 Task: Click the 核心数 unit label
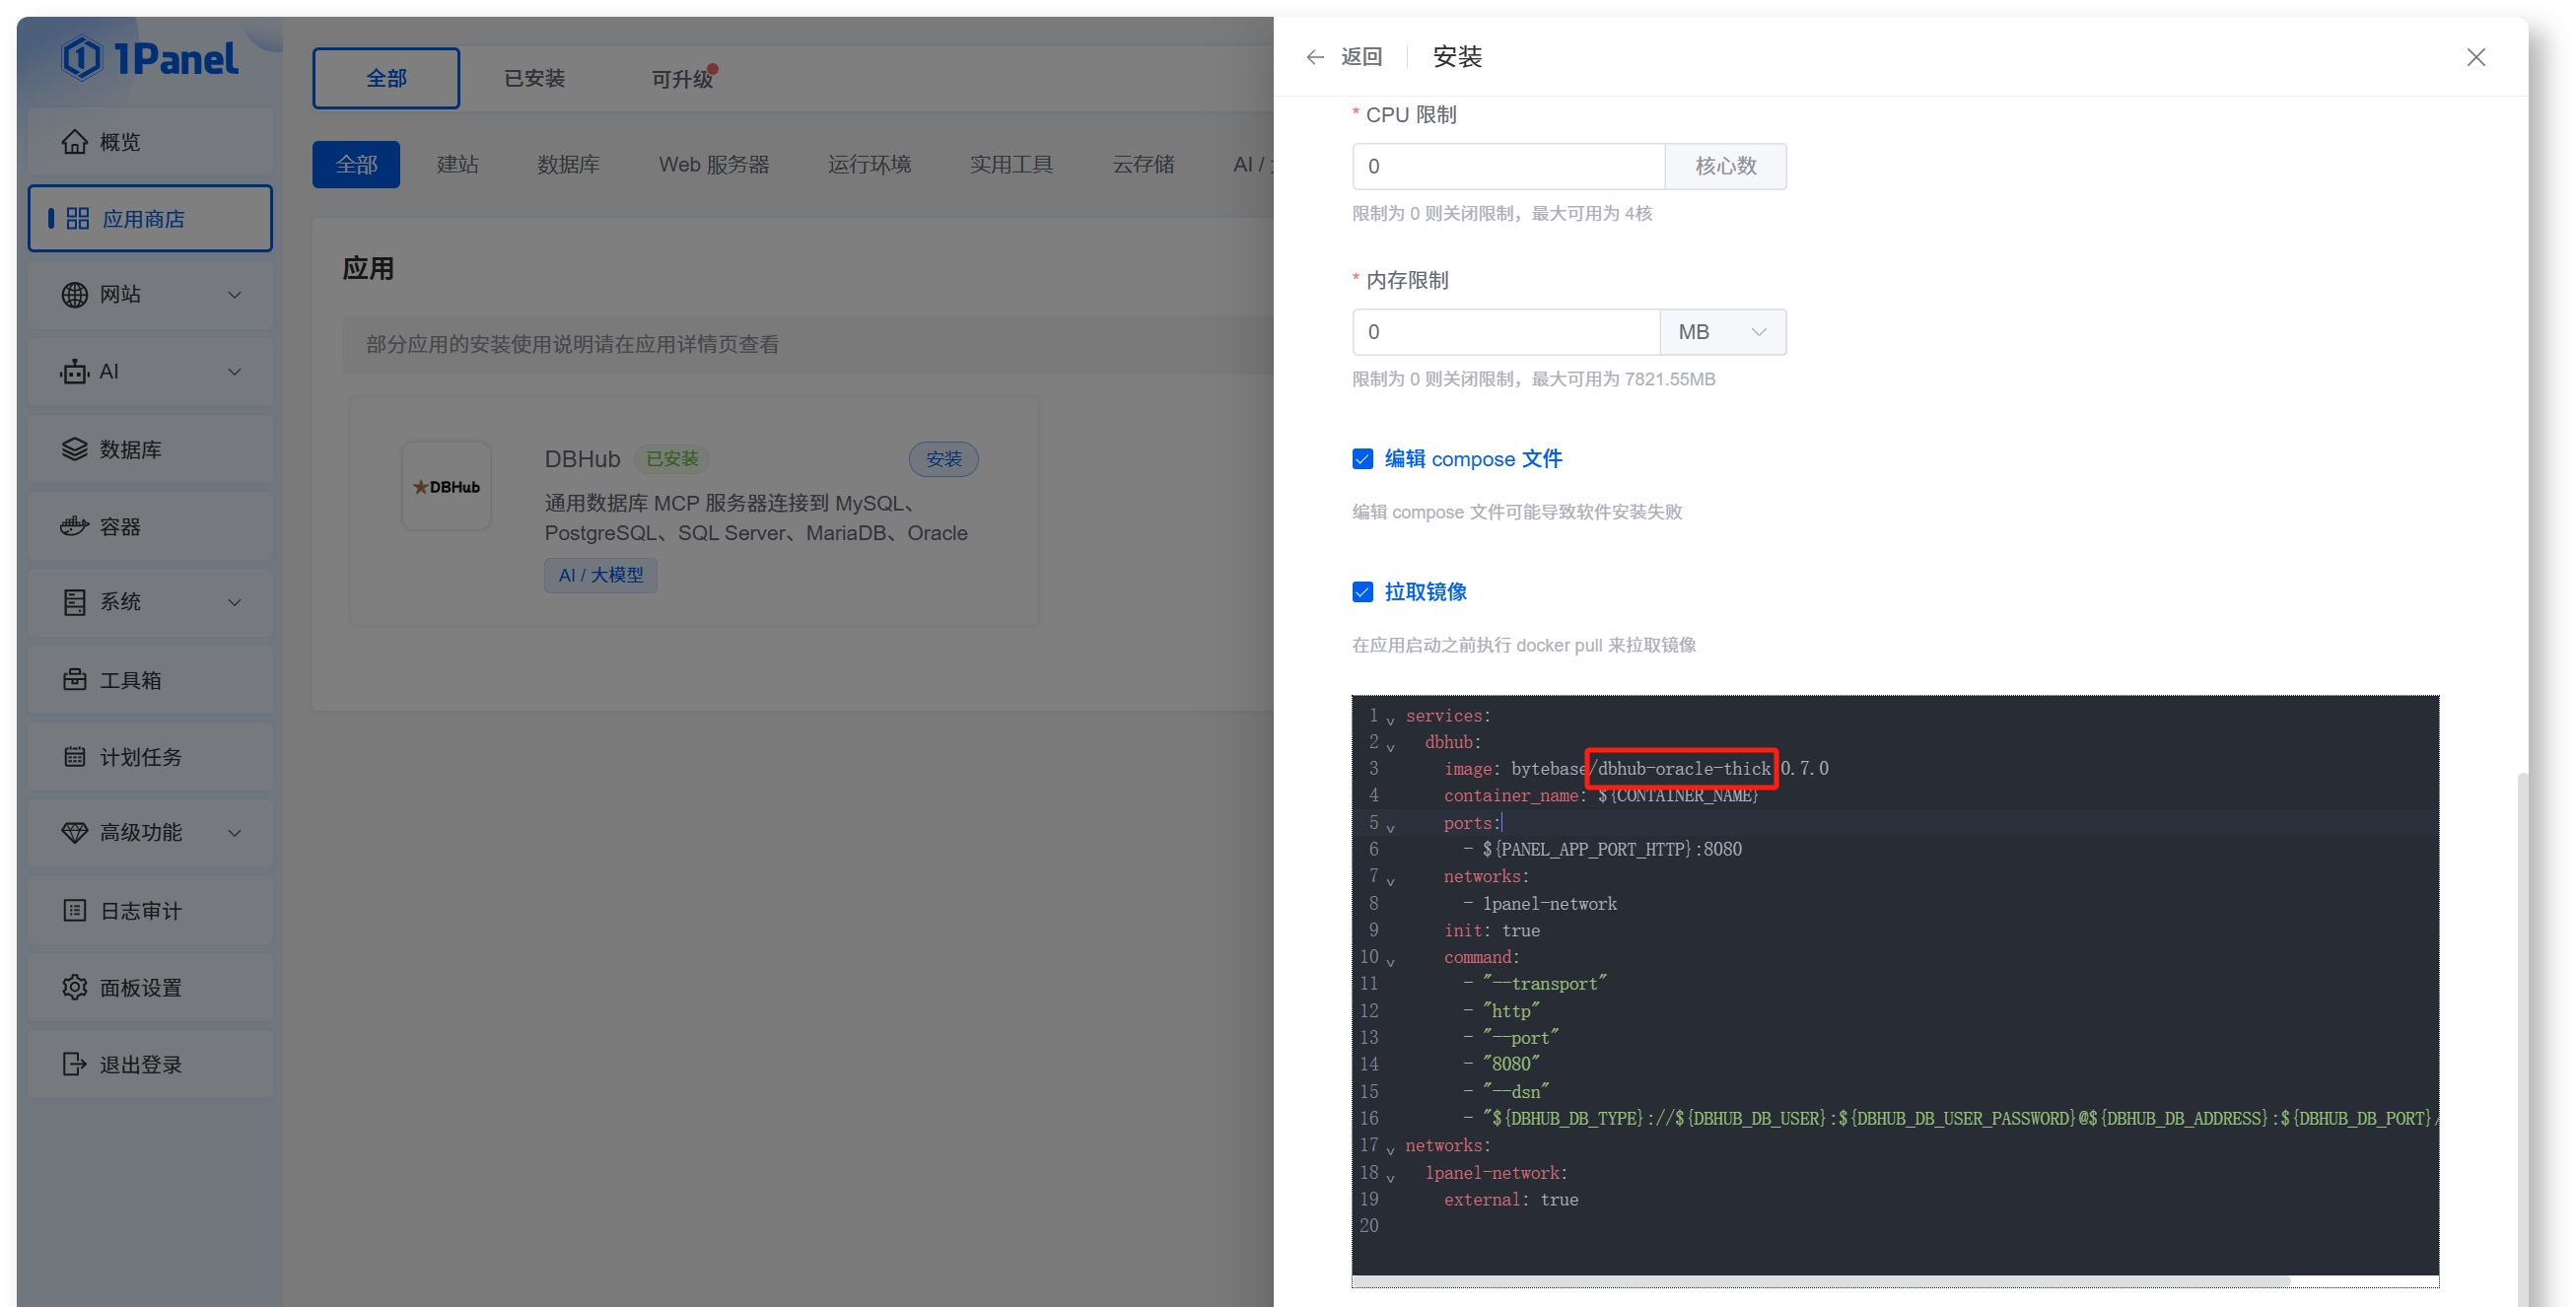click(x=1725, y=166)
